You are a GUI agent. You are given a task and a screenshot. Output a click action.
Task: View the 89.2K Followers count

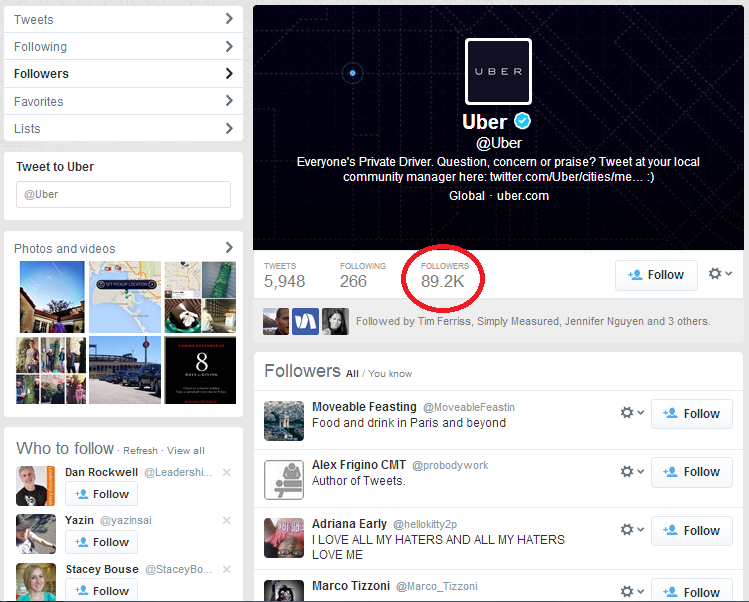444,276
